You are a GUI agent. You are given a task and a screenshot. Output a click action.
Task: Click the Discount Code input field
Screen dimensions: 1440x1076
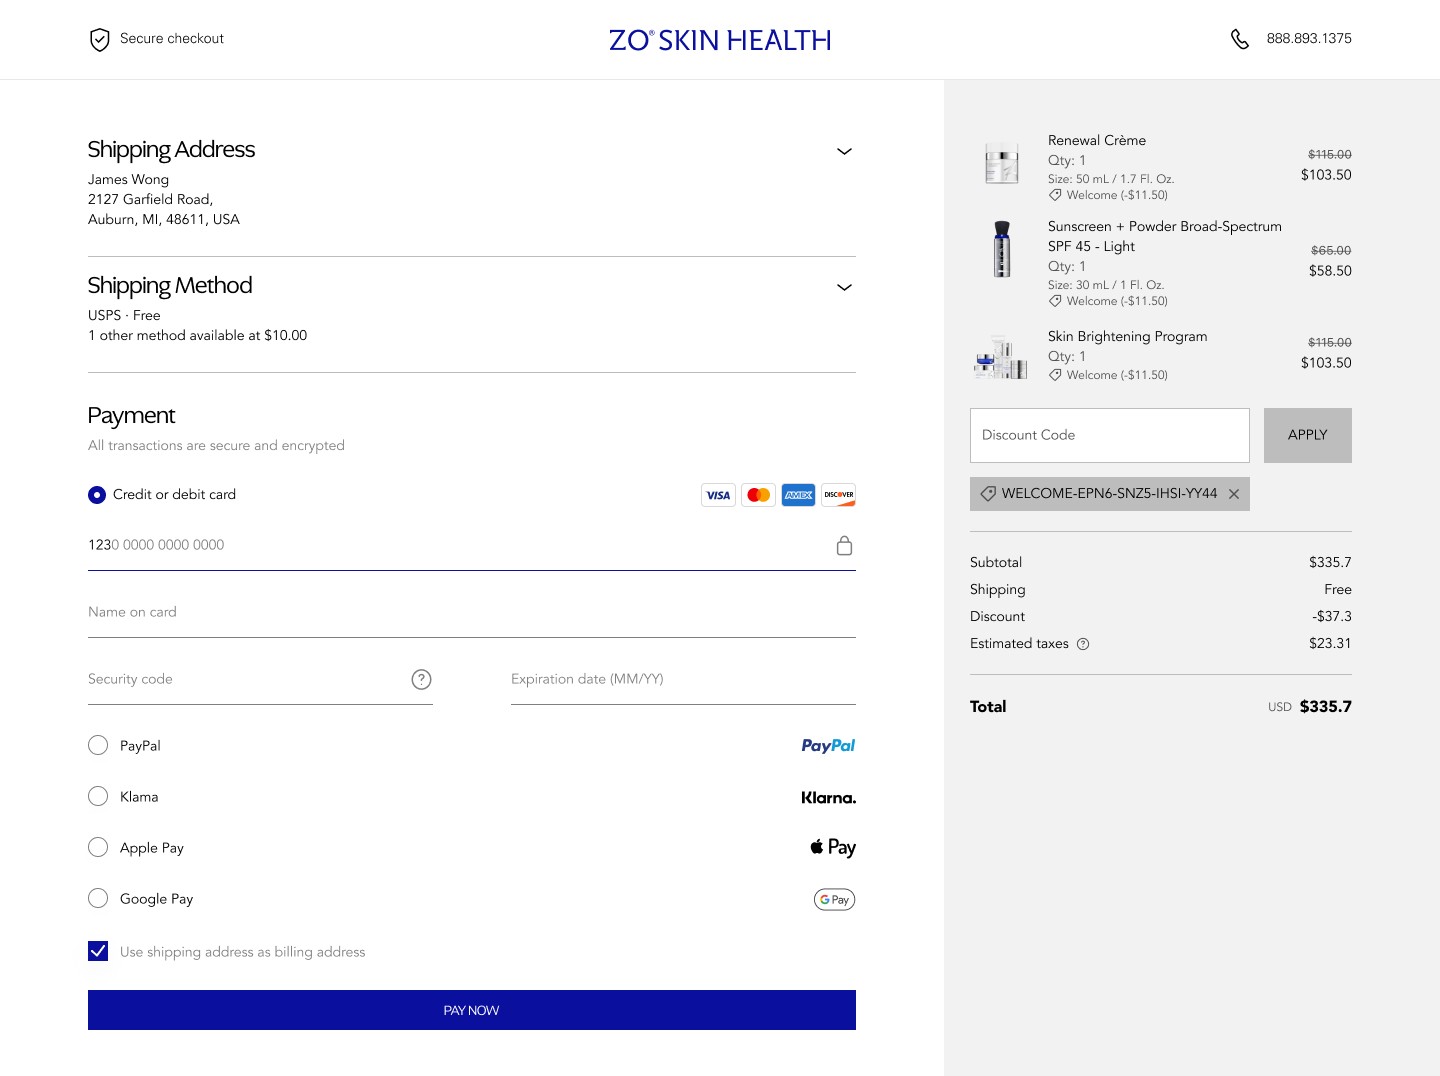click(x=1110, y=435)
